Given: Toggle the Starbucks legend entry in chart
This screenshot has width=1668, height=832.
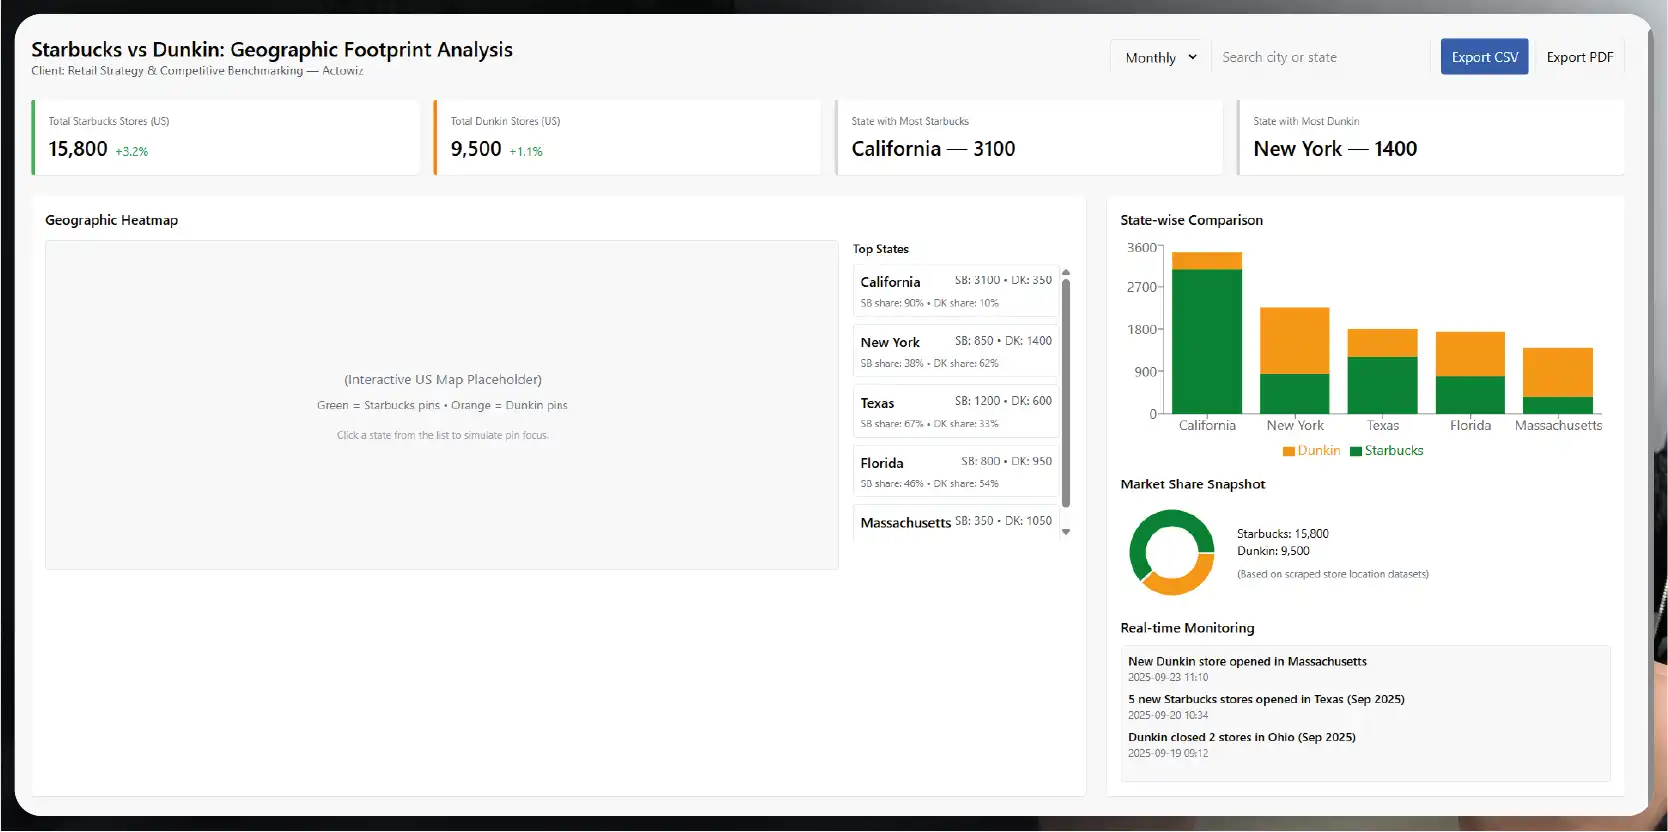Looking at the screenshot, I should (1386, 451).
